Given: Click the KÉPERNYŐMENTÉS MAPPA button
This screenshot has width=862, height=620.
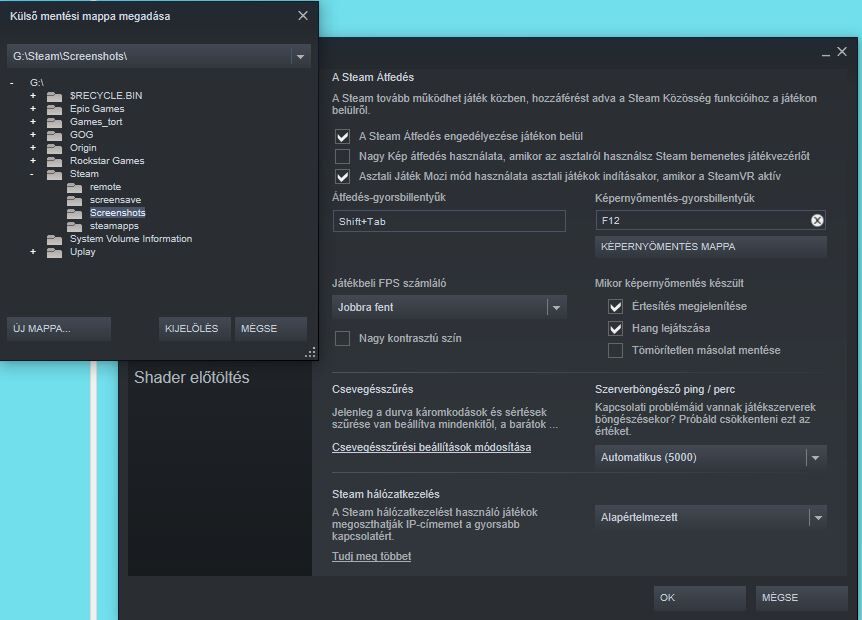Looking at the screenshot, I should coord(710,247).
